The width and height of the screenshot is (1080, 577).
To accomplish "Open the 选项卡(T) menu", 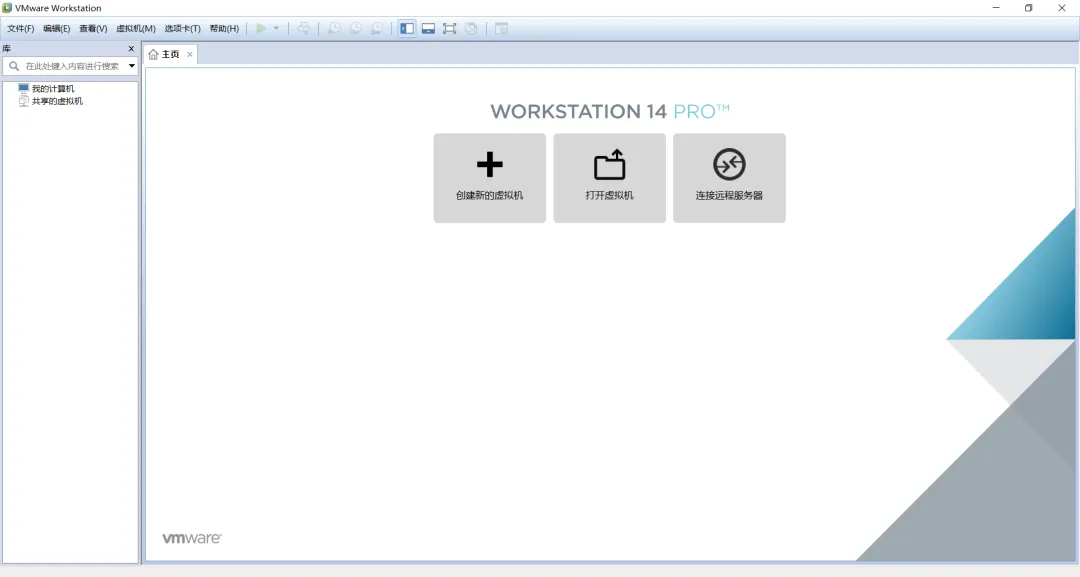I will [183, 28].
